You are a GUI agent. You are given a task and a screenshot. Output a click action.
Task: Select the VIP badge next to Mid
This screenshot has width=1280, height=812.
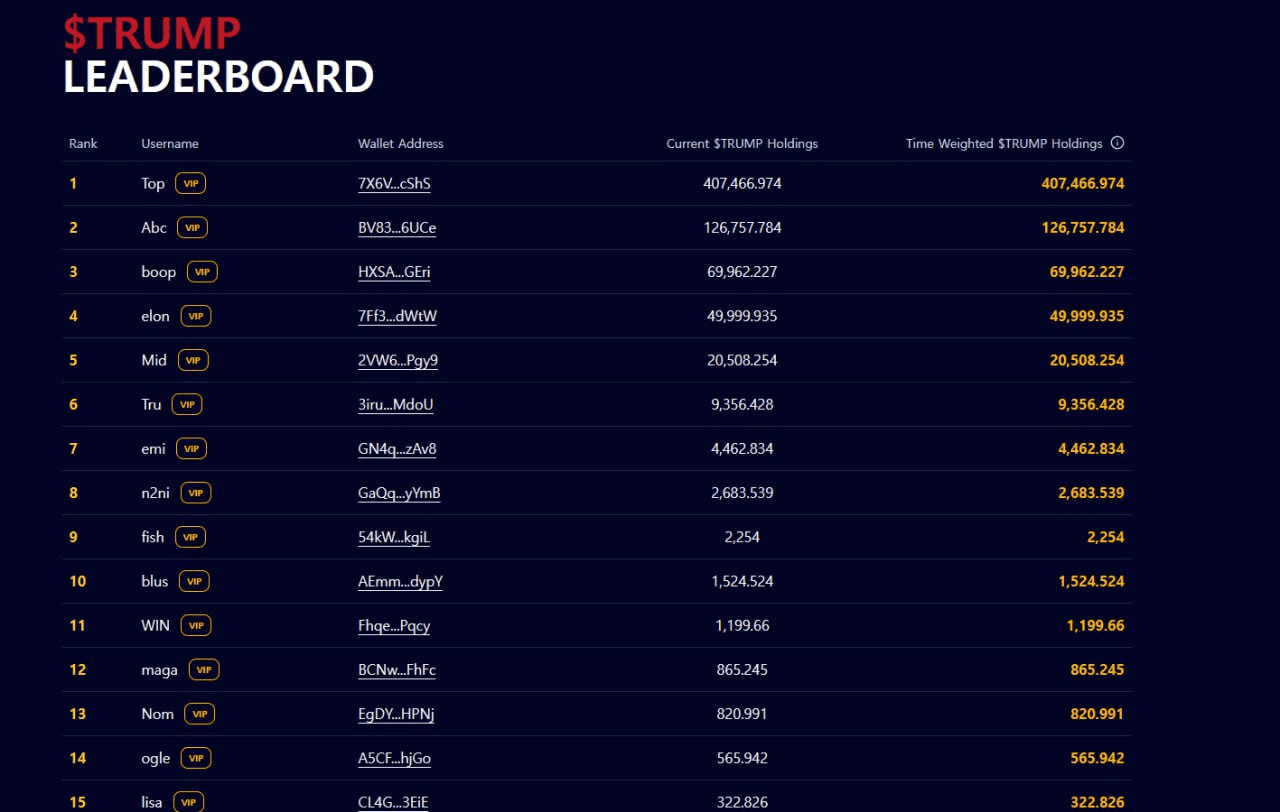(x=193, y=360)
